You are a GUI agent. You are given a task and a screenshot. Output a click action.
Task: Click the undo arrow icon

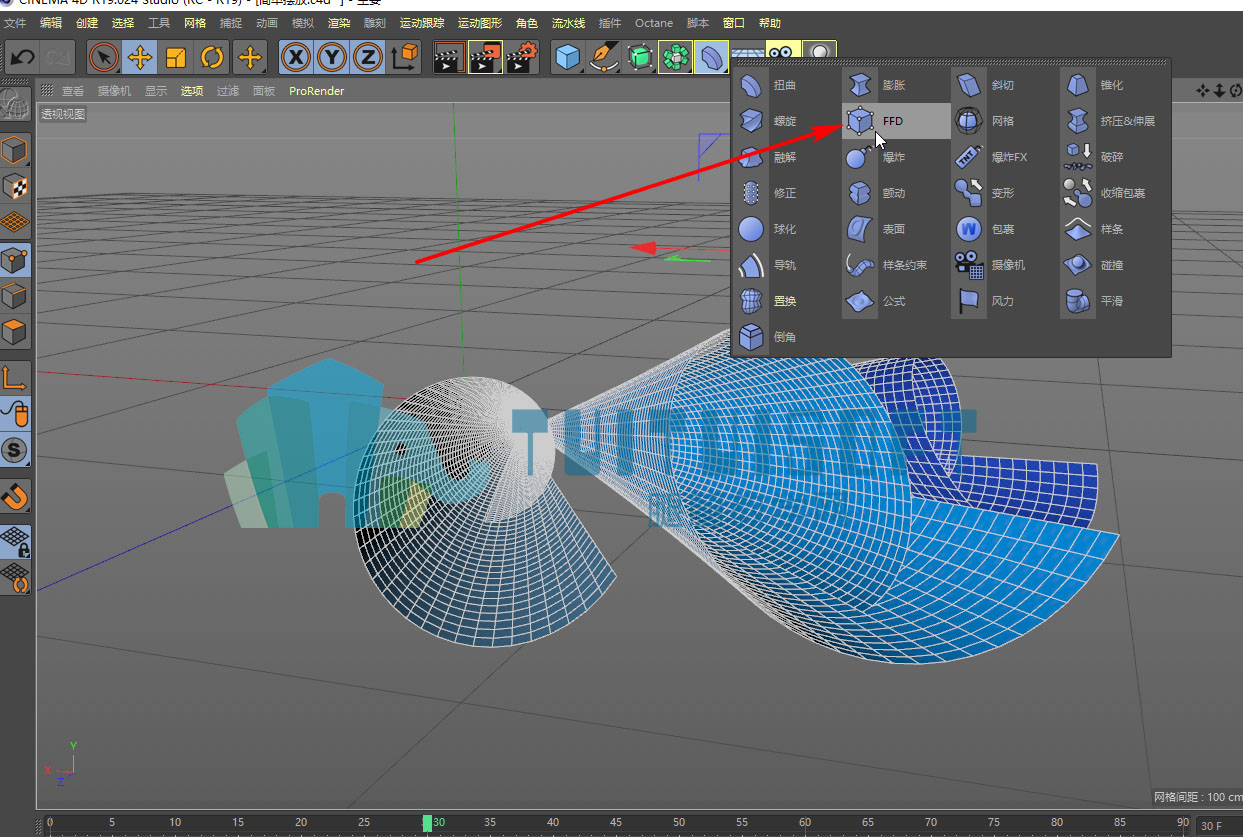click(x=22, y=58)
